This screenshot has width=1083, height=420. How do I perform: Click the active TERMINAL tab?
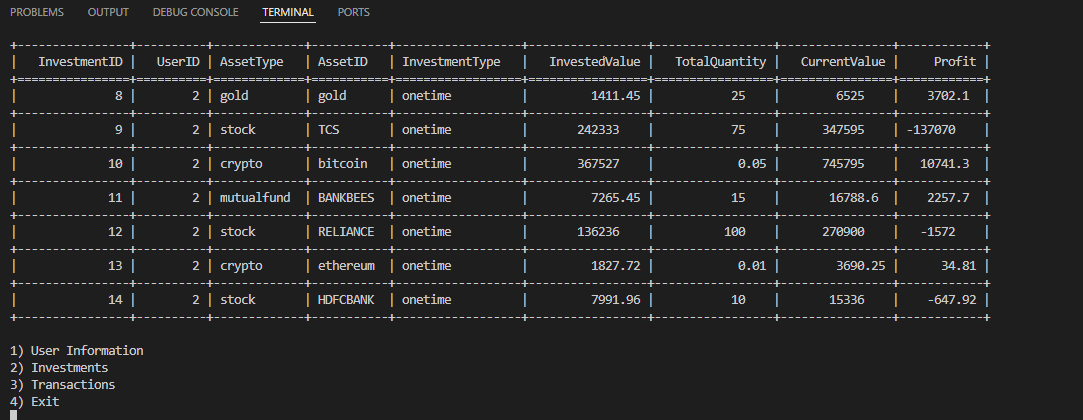pyautogui.click(x=288, y=12)
